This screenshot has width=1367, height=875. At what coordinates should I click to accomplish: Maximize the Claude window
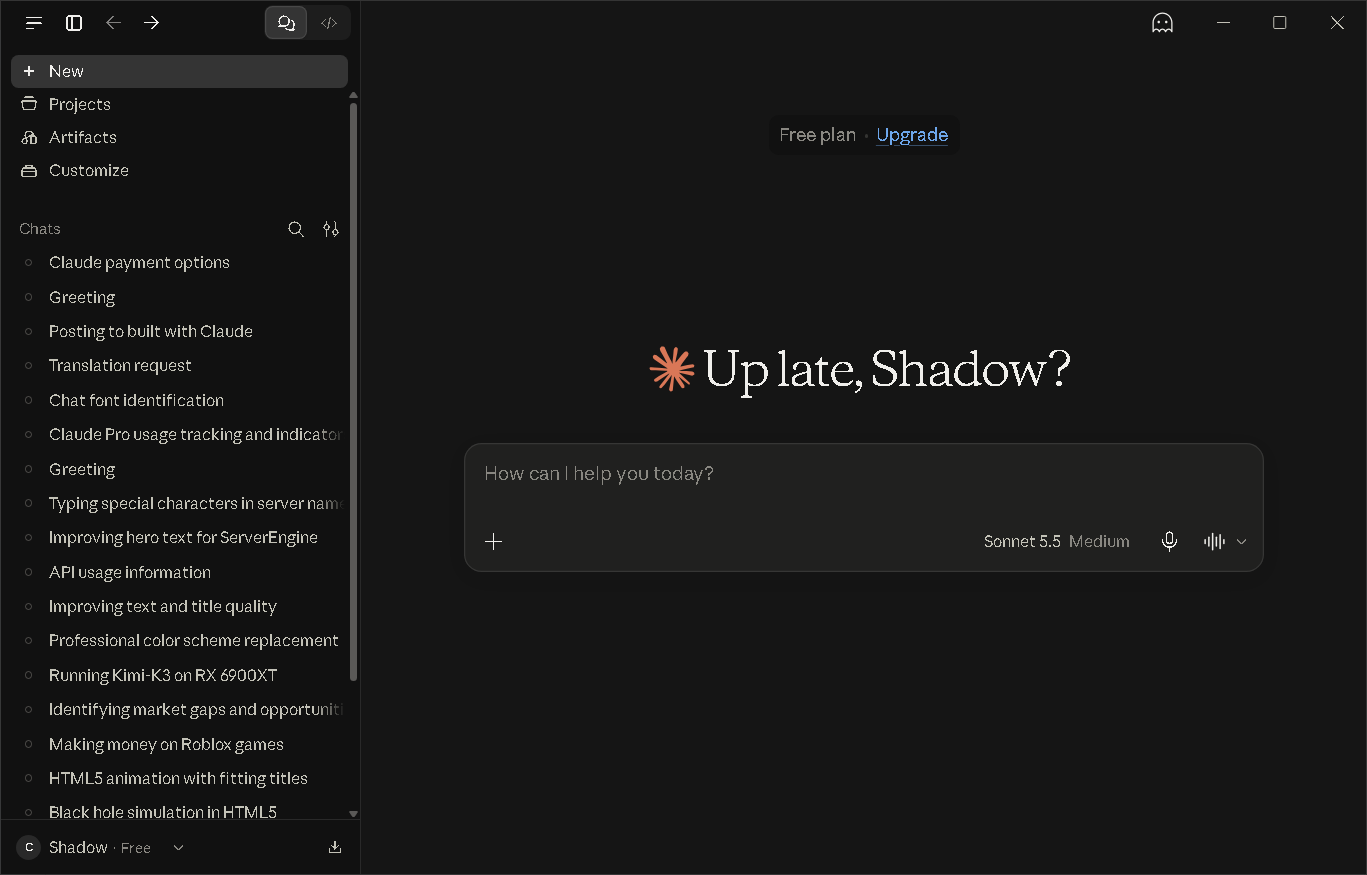[1279, 23]
